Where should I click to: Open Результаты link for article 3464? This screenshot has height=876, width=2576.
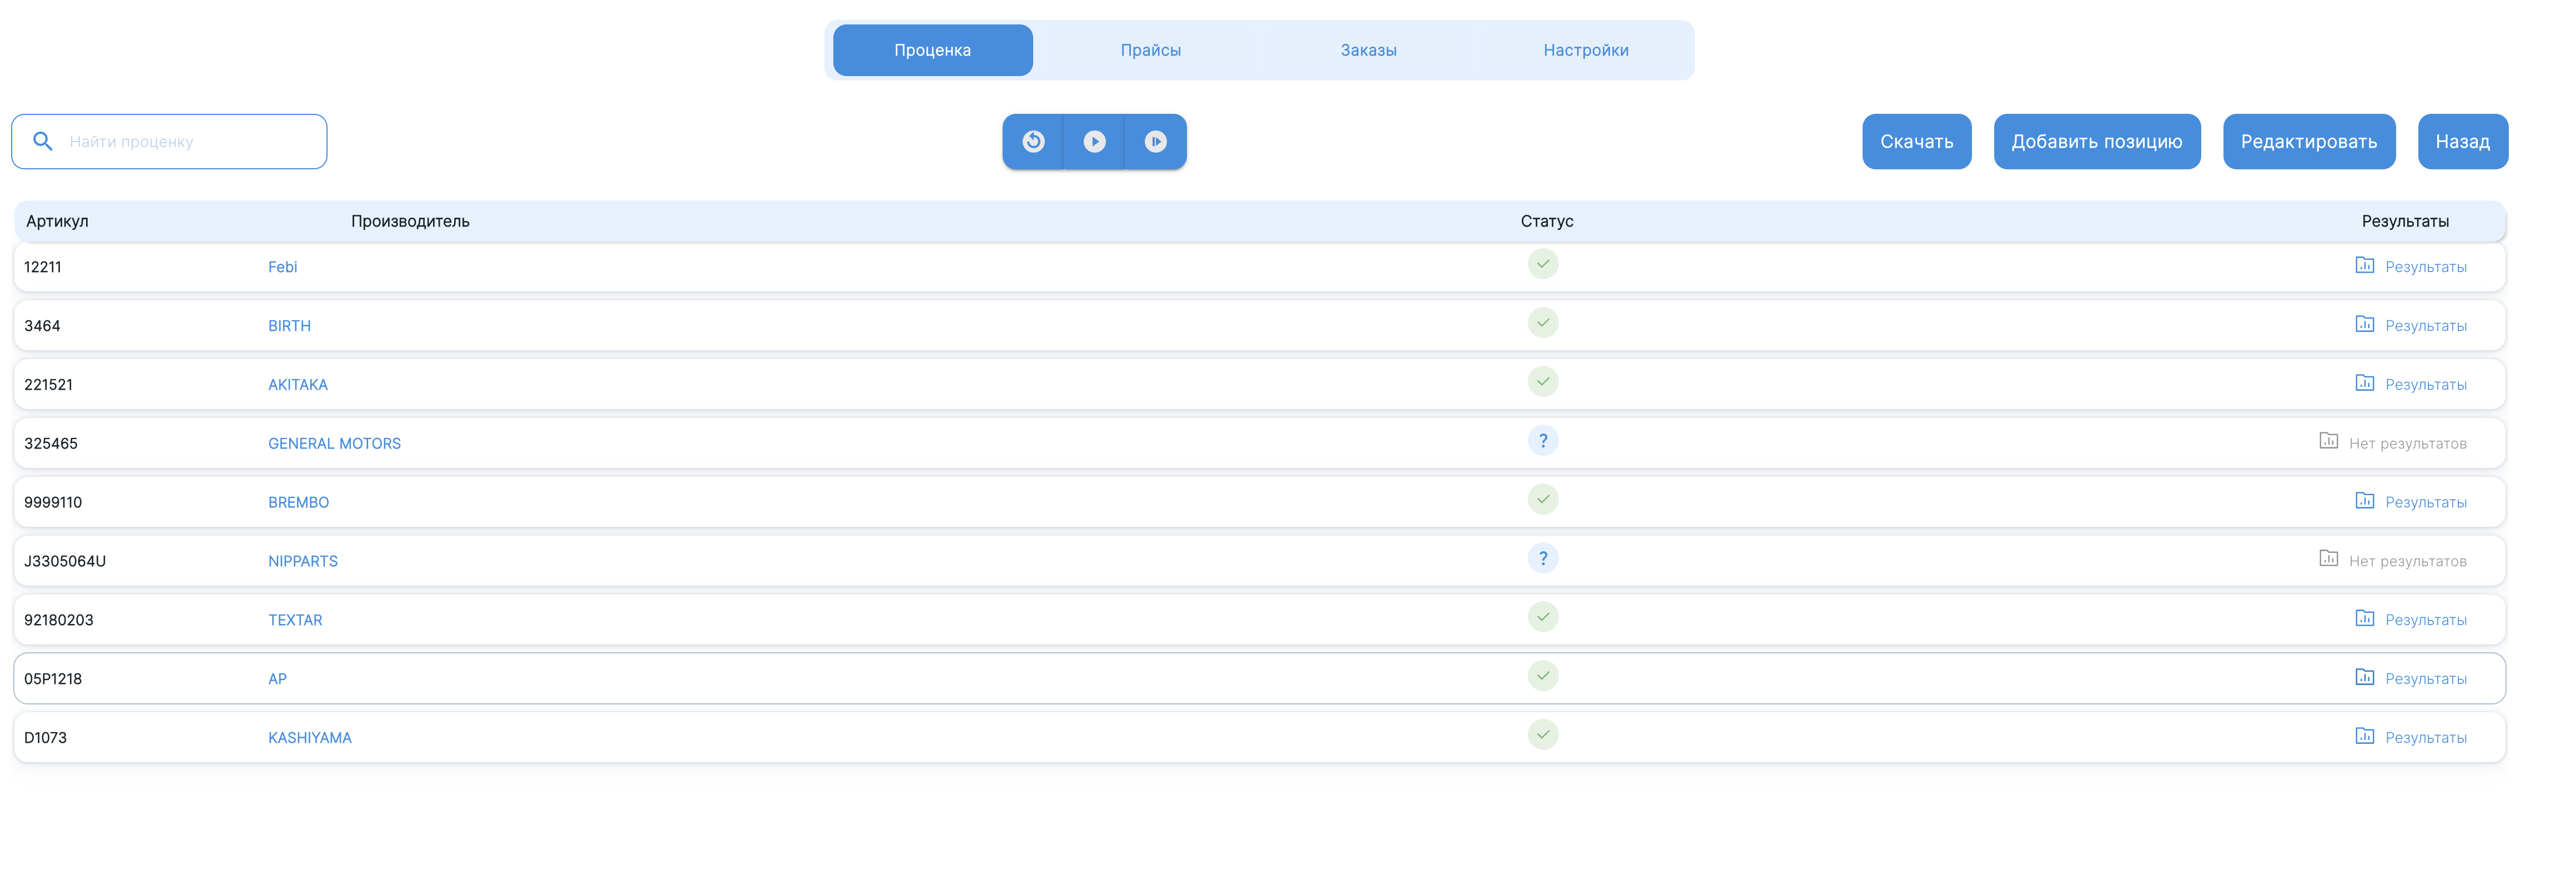[x=2425, y=326]
